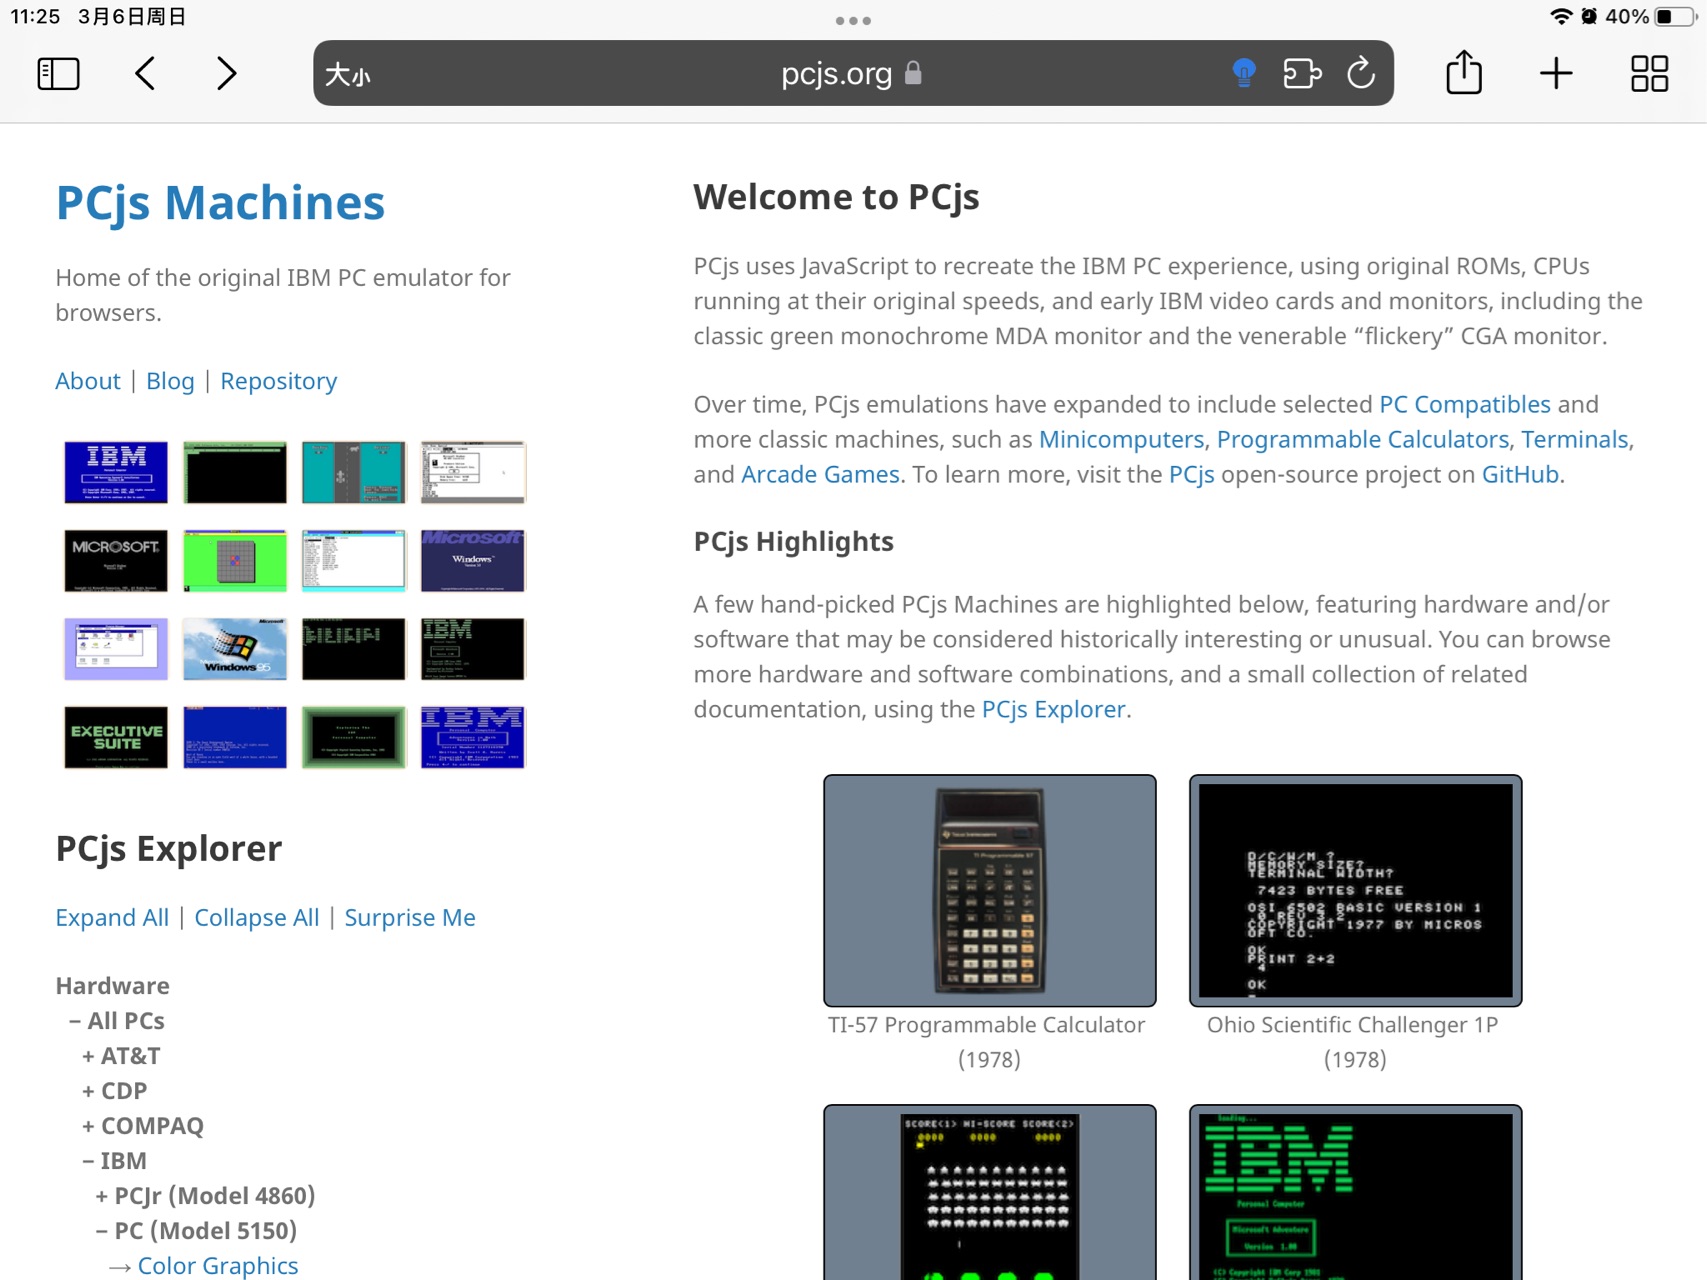
Task: Toggle the Safari sidebar icon
Action: click(58, 74)
